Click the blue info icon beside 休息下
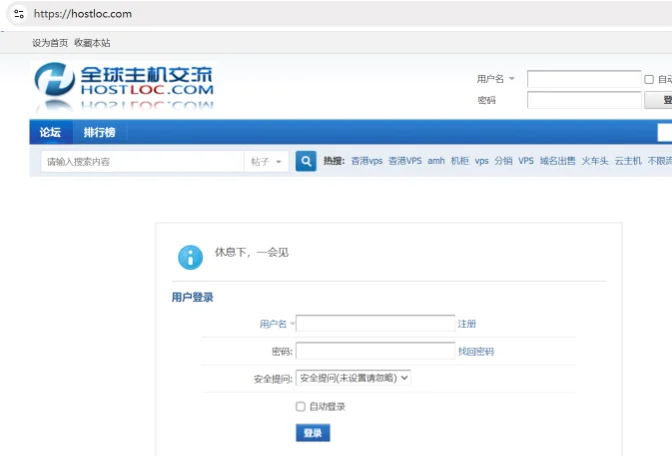This screenshot has width=672, height=456. tap(190, 257)
